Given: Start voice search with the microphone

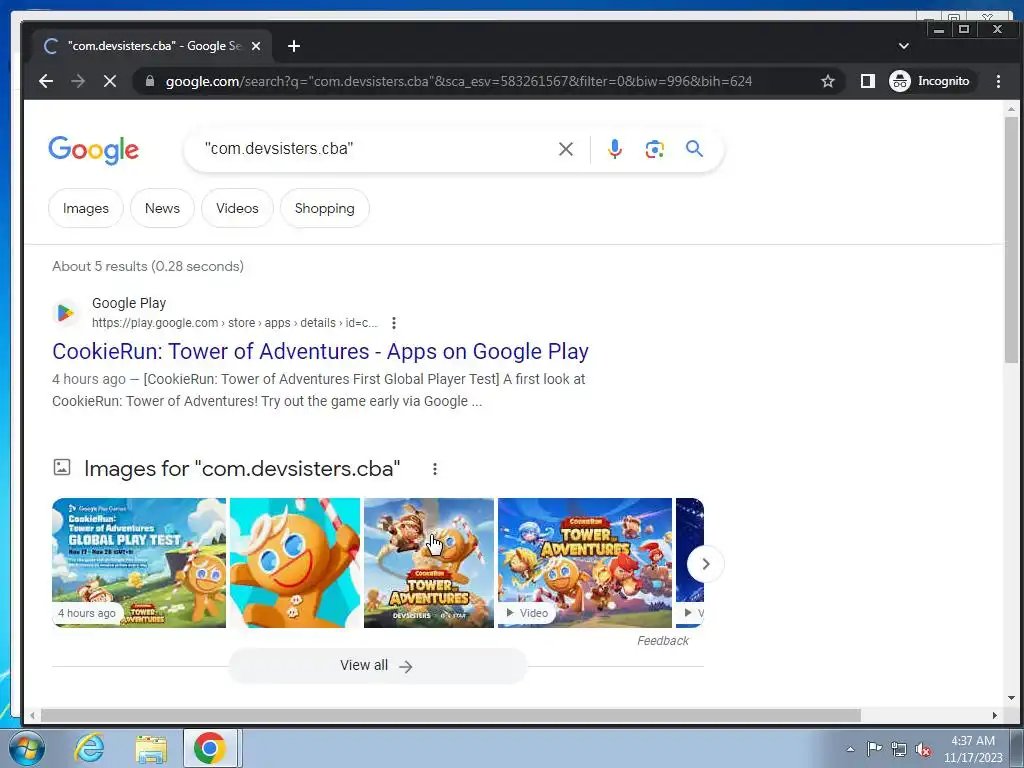Looking at the screenshot, I should click(x=614, y=149).
